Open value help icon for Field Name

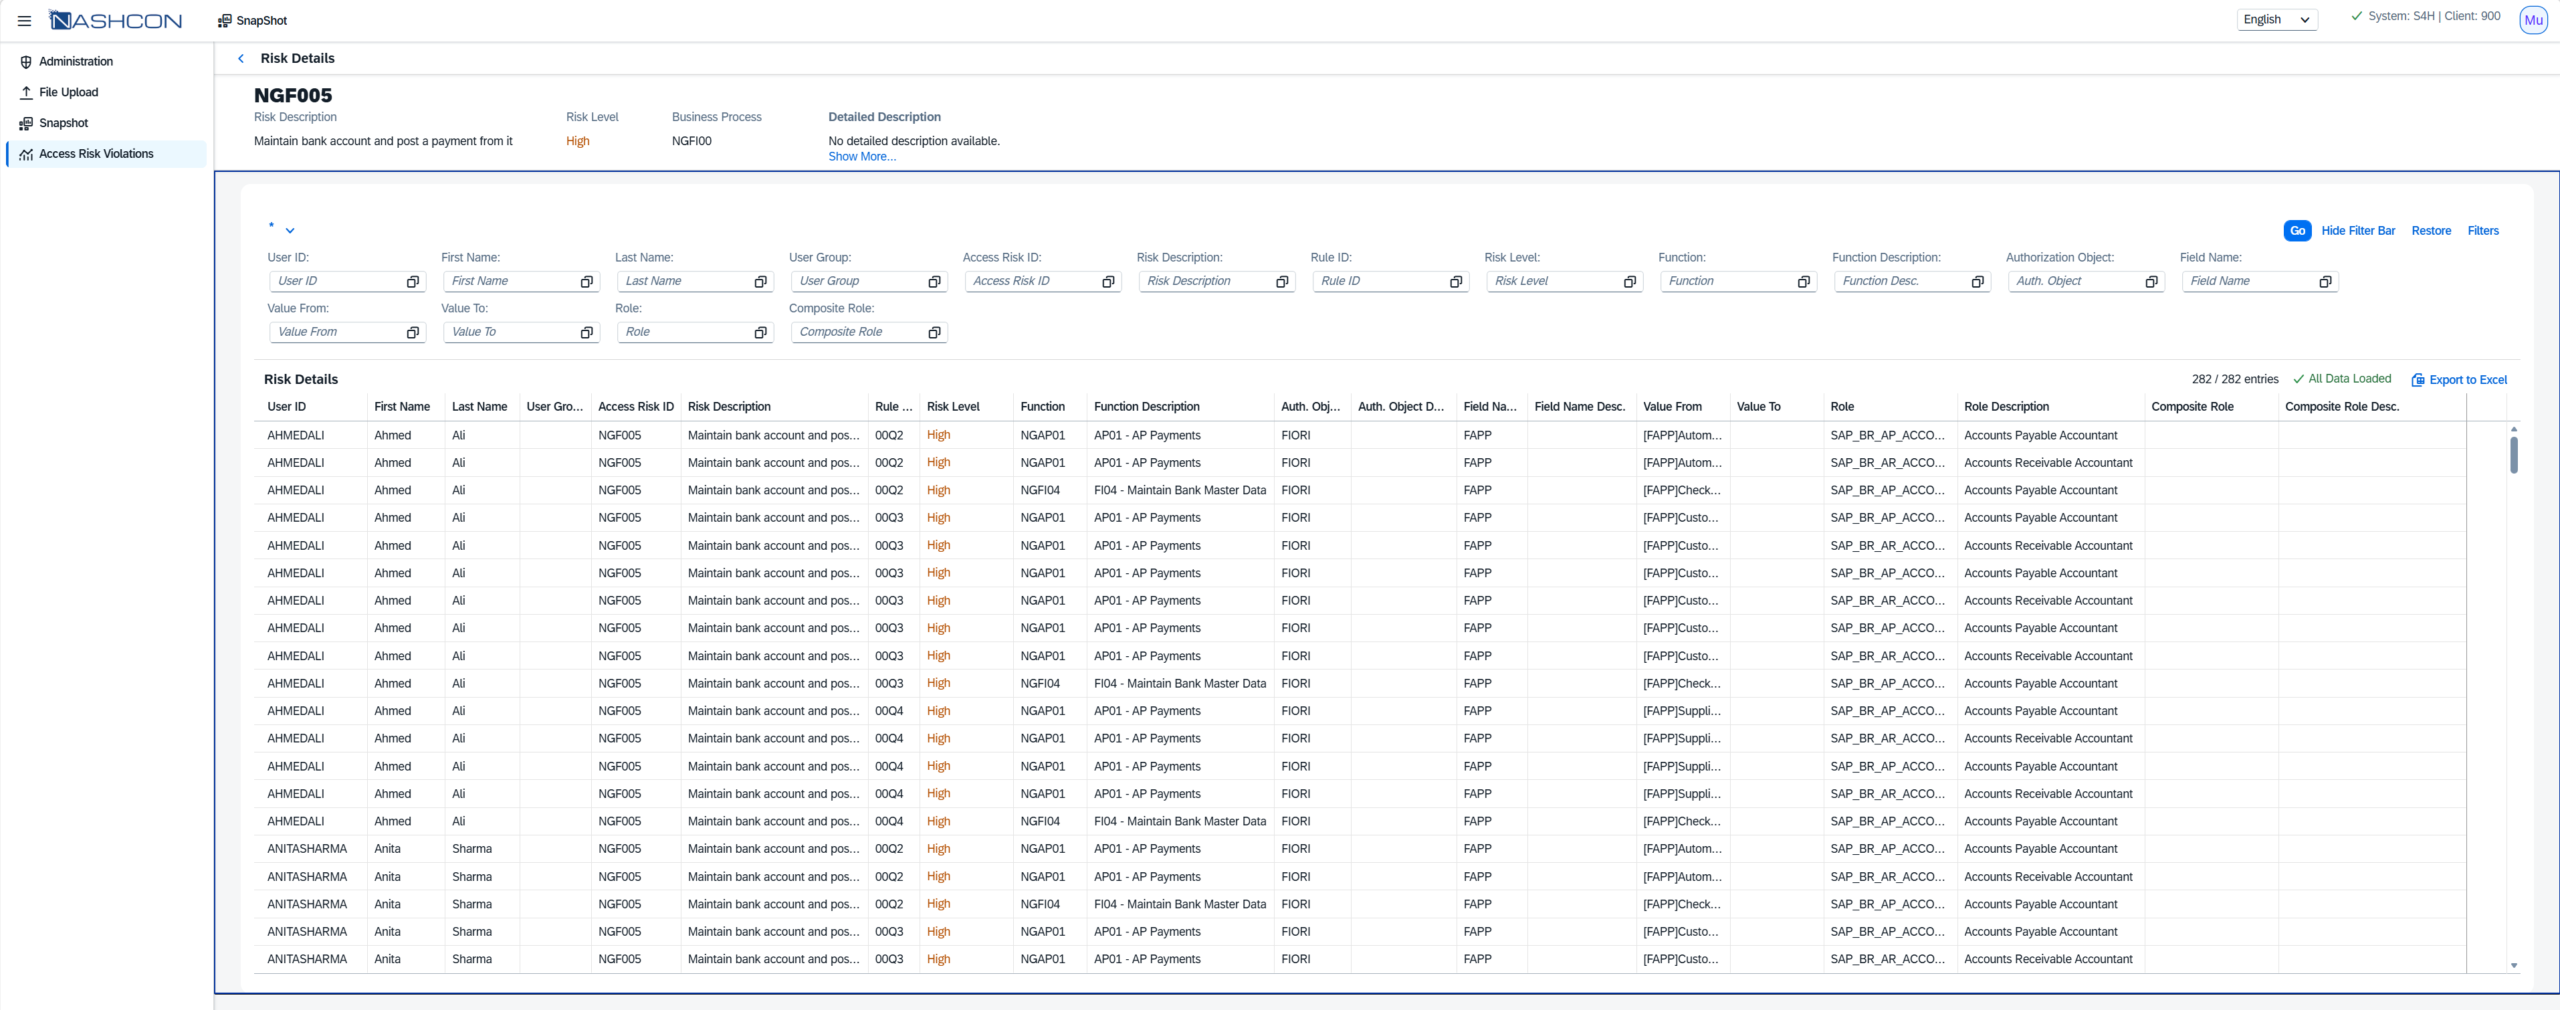[x=2324, y=282]
